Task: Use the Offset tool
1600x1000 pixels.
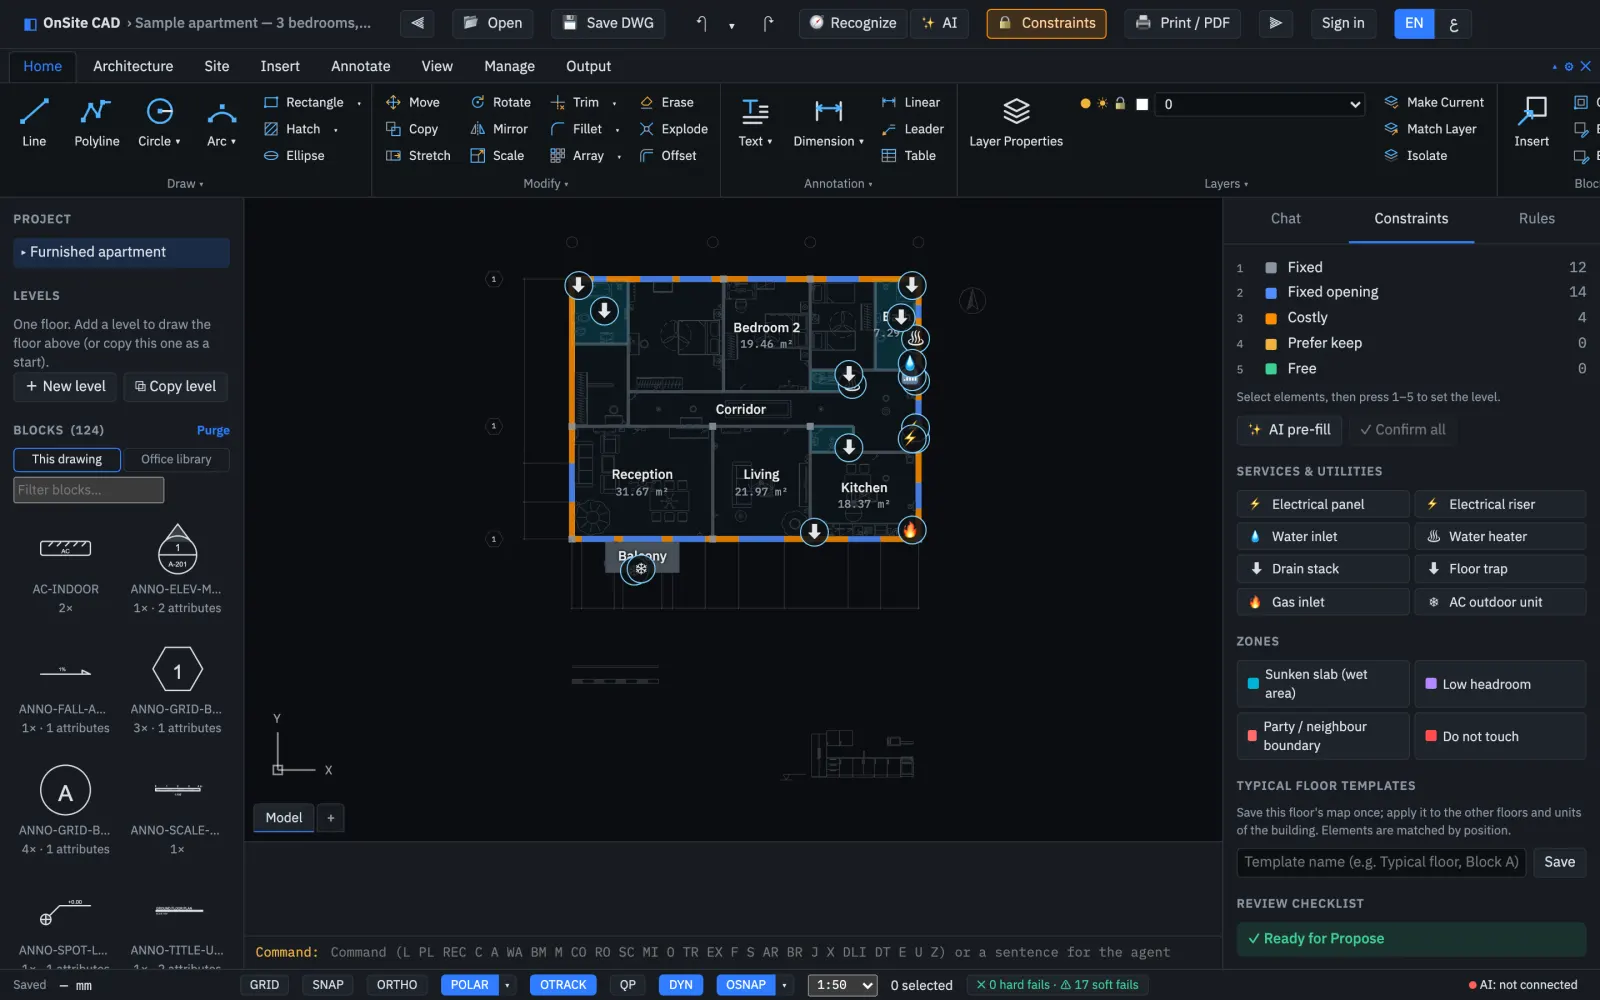Action: (668, 156)
